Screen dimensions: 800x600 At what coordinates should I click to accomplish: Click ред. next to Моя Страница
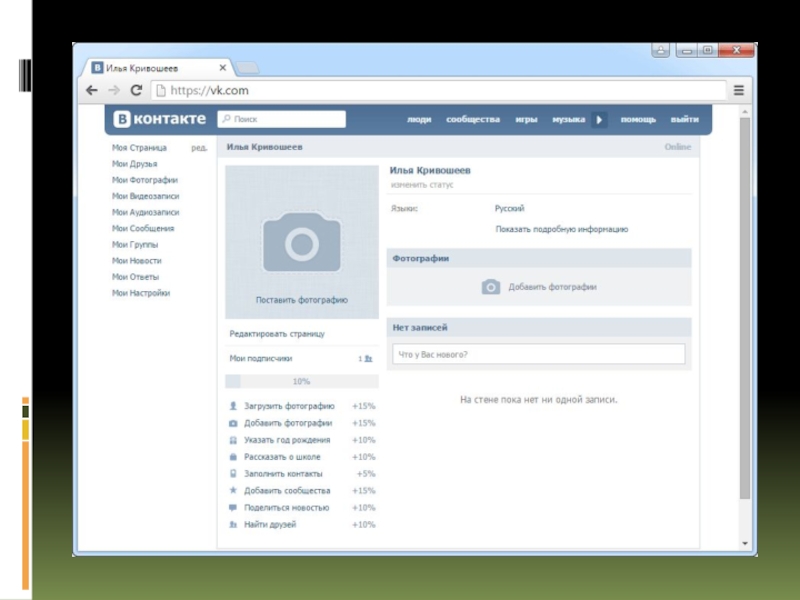tap(199, 148)
